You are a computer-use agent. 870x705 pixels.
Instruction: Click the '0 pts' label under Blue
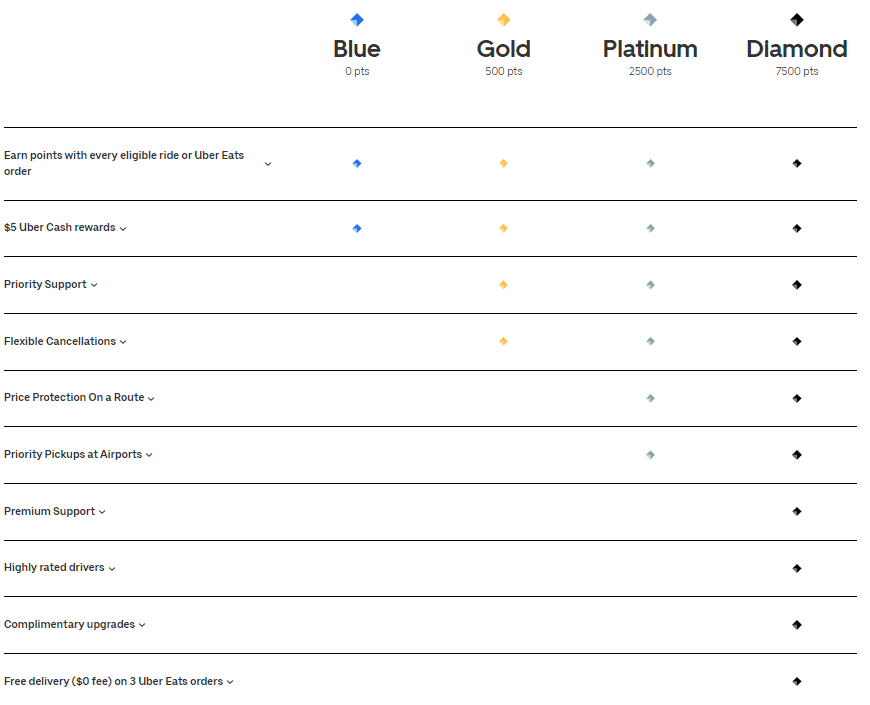pos(357,72)
